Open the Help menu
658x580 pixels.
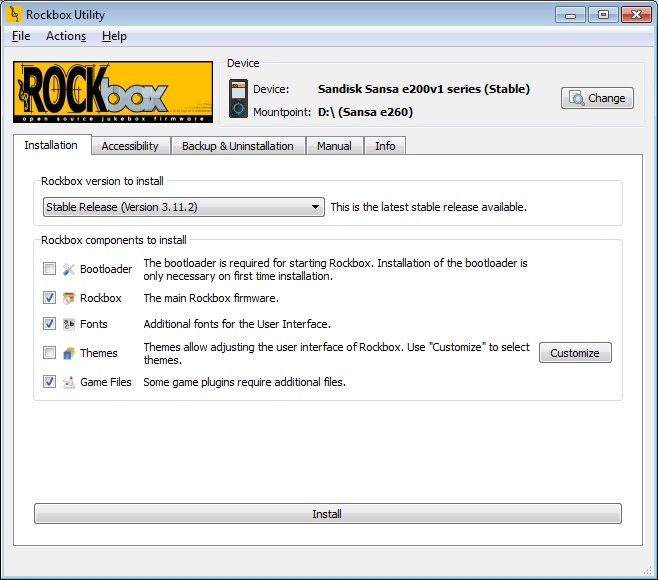point(114,36)
